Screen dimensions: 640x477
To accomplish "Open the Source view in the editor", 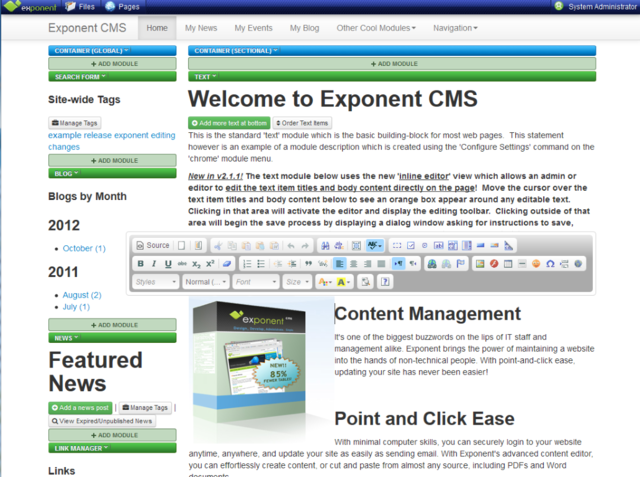I will click(153, 245).
